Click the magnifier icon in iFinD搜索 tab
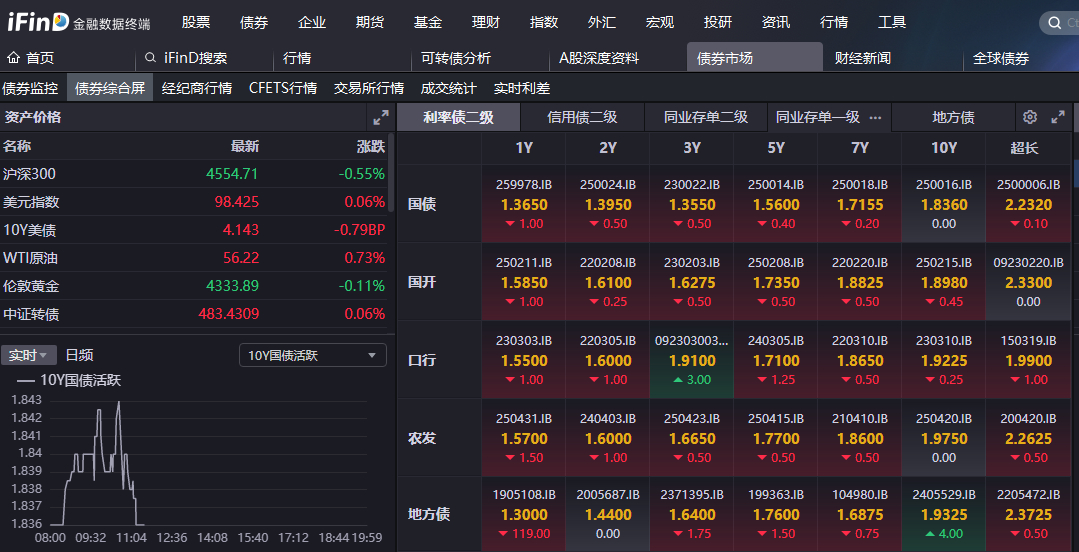 151,59
